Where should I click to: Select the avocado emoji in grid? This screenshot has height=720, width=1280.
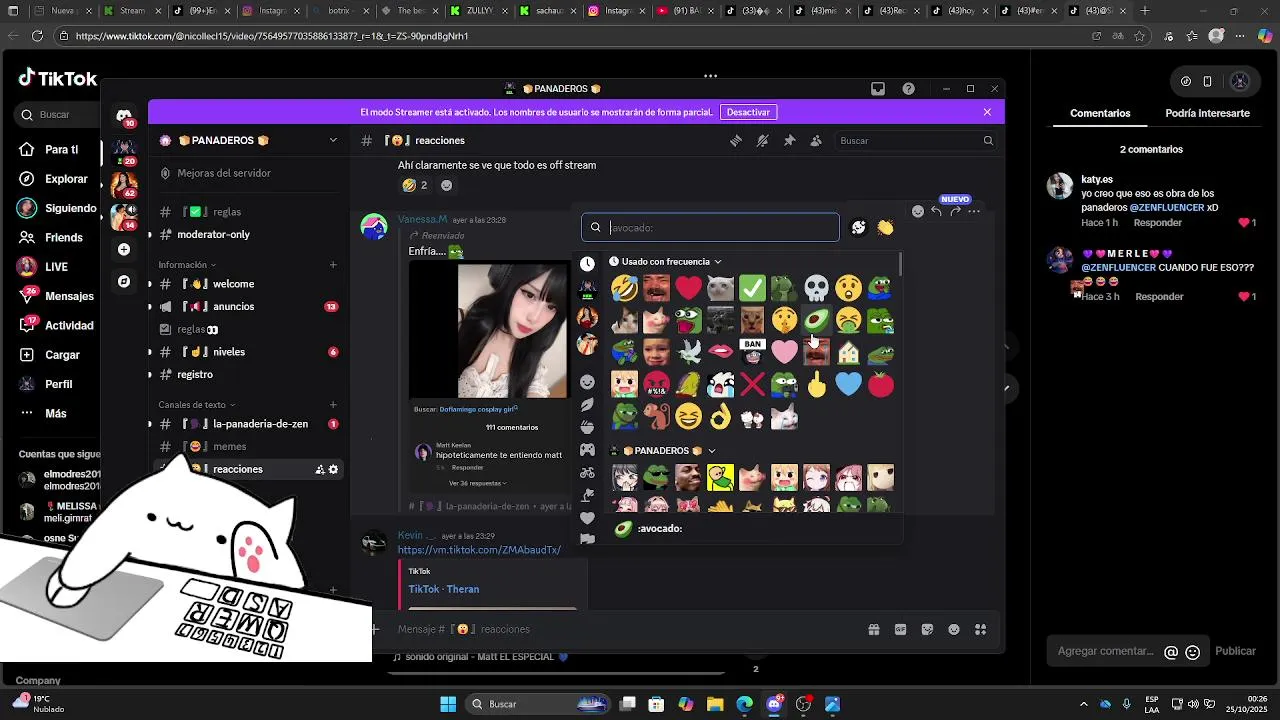coord(816,321)
